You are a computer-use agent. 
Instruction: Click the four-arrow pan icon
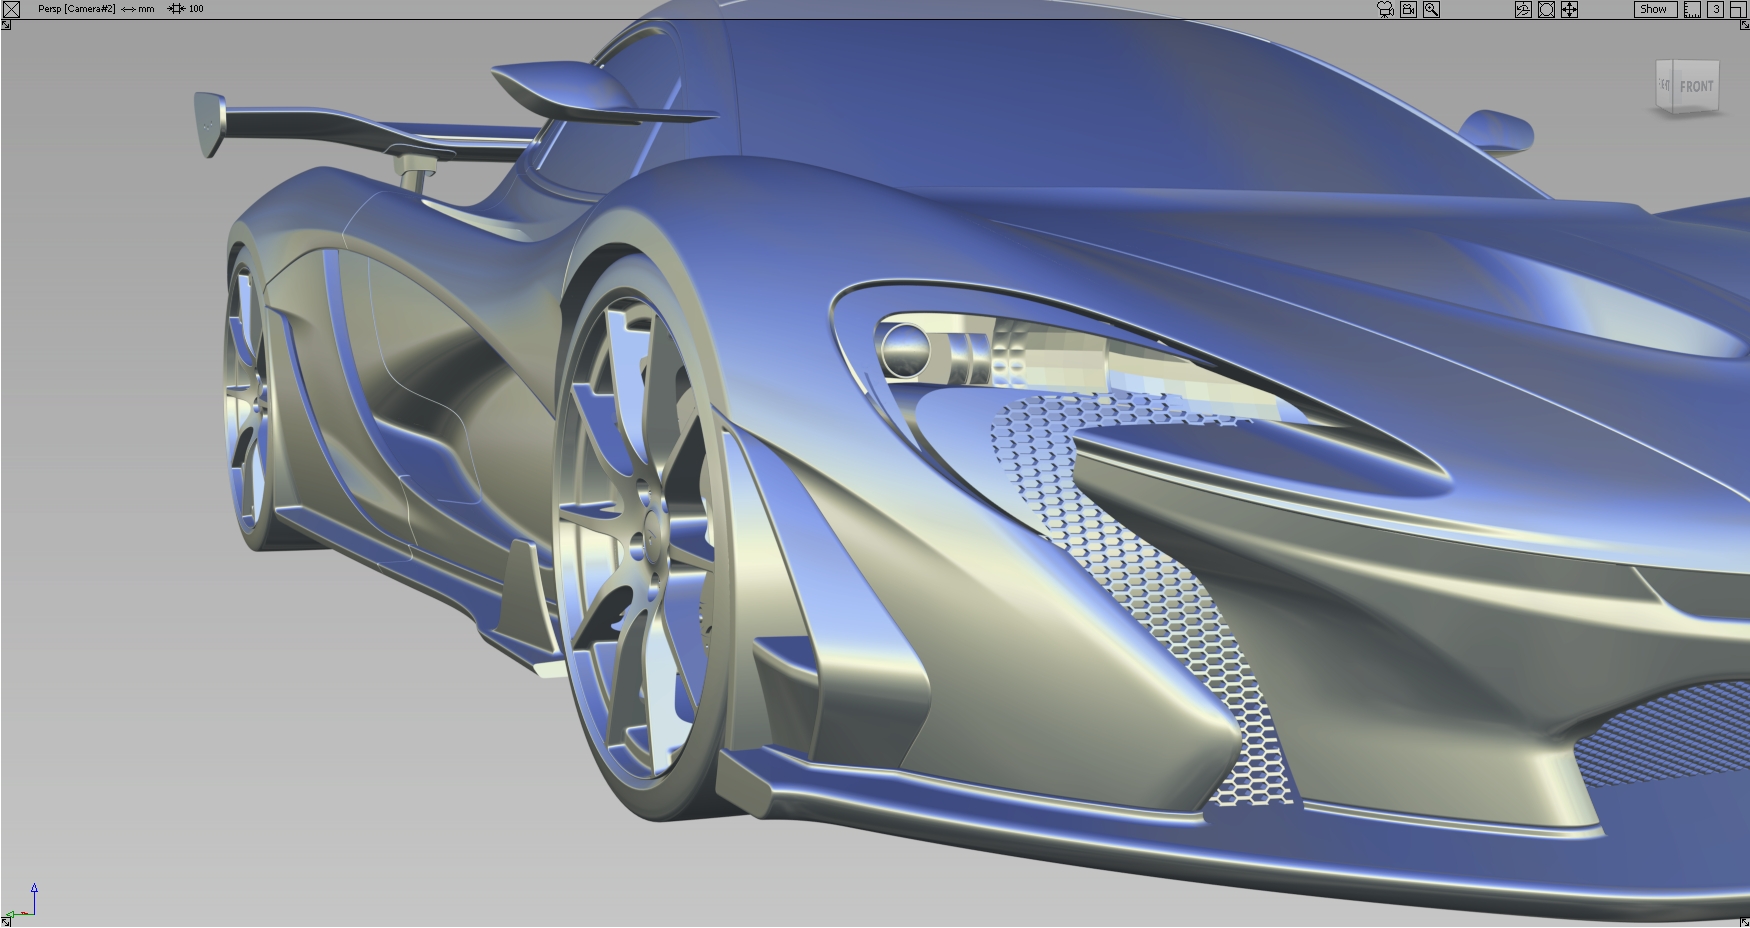(1568, 9)
